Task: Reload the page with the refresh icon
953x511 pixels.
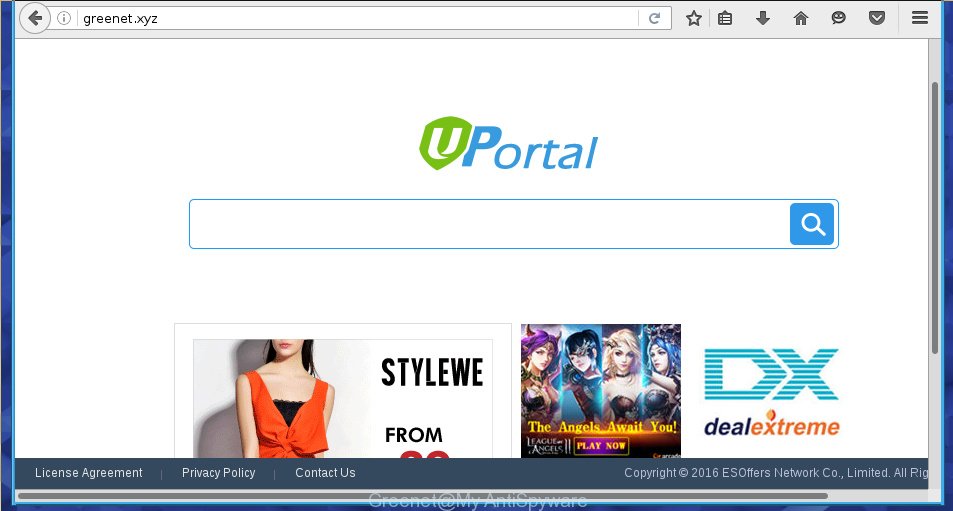Action: pyautogui.click(x=654, y=18)
